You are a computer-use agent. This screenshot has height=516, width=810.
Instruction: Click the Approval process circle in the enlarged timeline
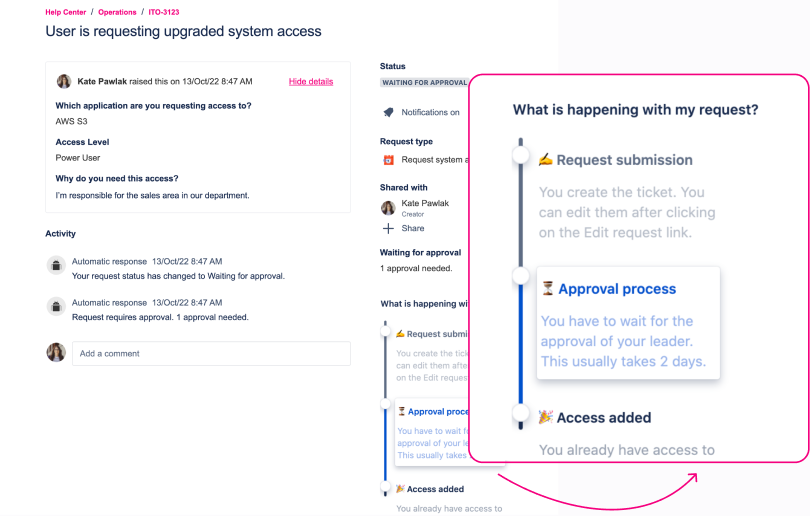[x=519, y=274]
